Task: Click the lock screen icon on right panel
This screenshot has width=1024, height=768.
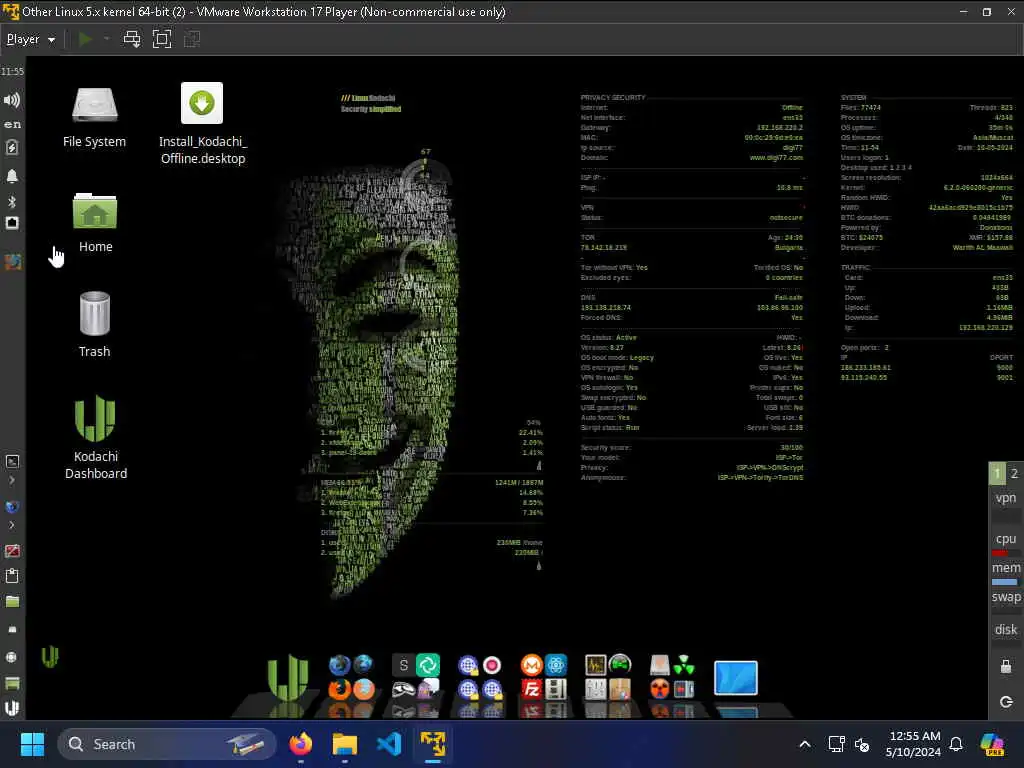Action: tap(1006, 667)
